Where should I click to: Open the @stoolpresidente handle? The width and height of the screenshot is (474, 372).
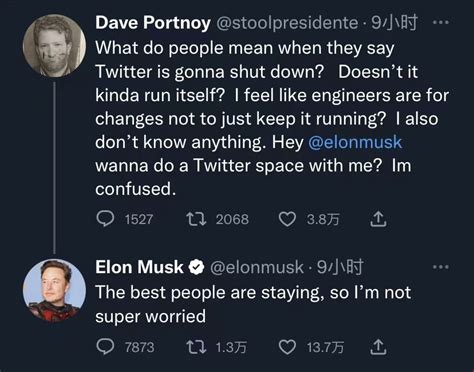pos(287,23)
